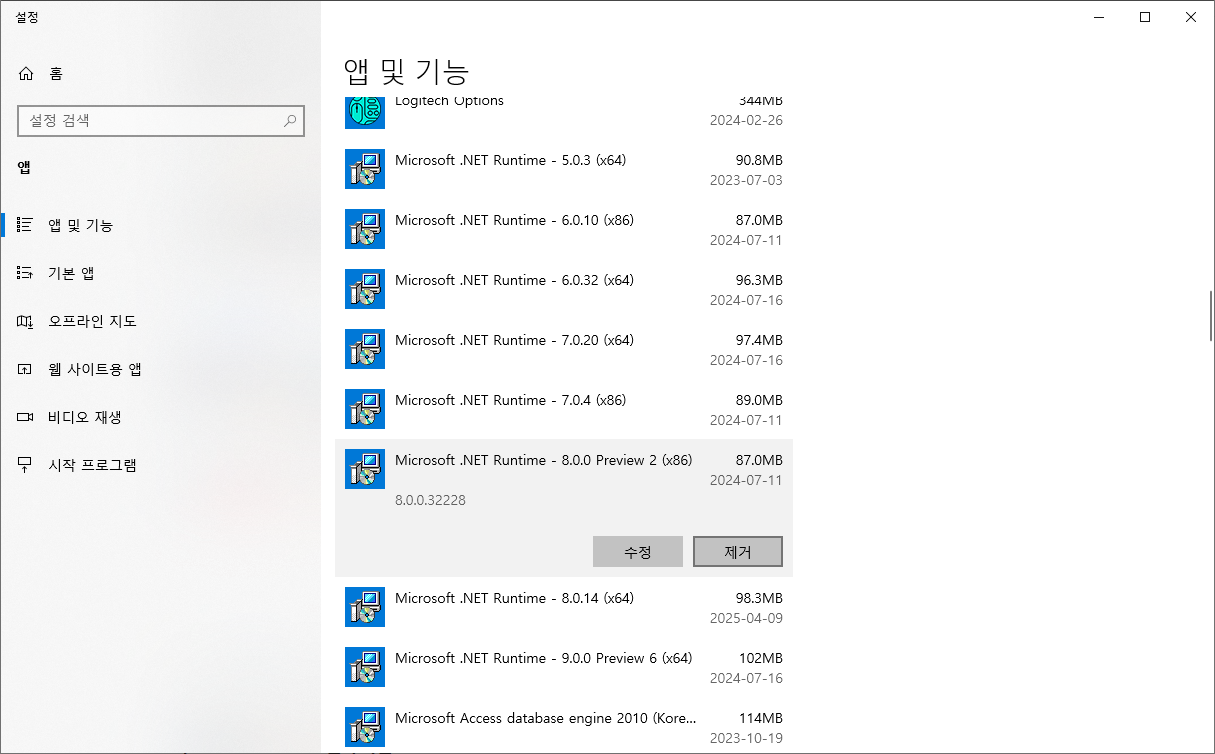Click icon of .NET Runtime 7.0.4 (x86)
The width and height of the screenshot is (1215, 754).
click(x=365, y=409)
